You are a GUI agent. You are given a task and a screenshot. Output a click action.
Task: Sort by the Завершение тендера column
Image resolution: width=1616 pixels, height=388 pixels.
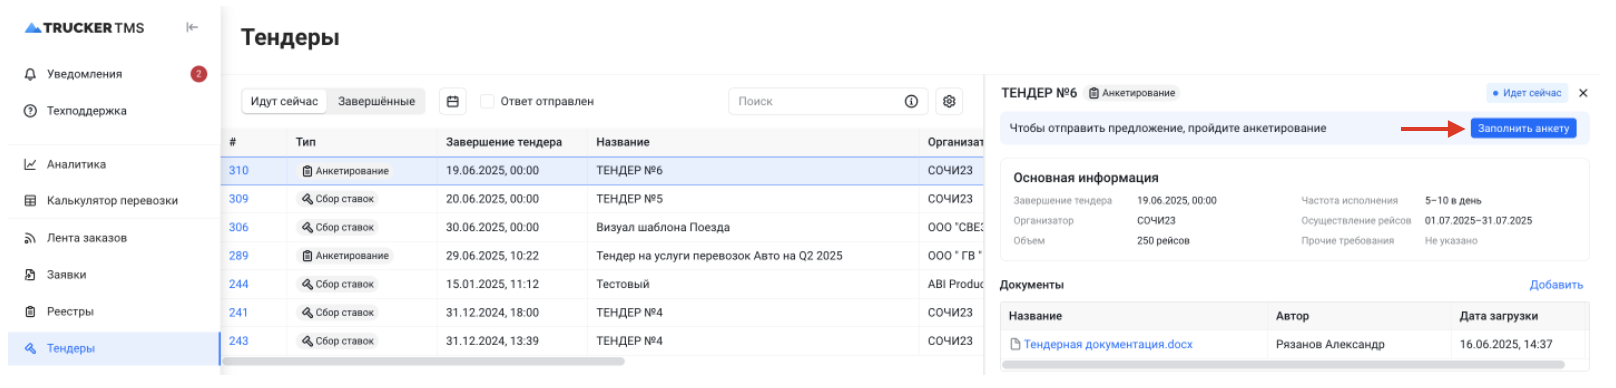point(504,142)
